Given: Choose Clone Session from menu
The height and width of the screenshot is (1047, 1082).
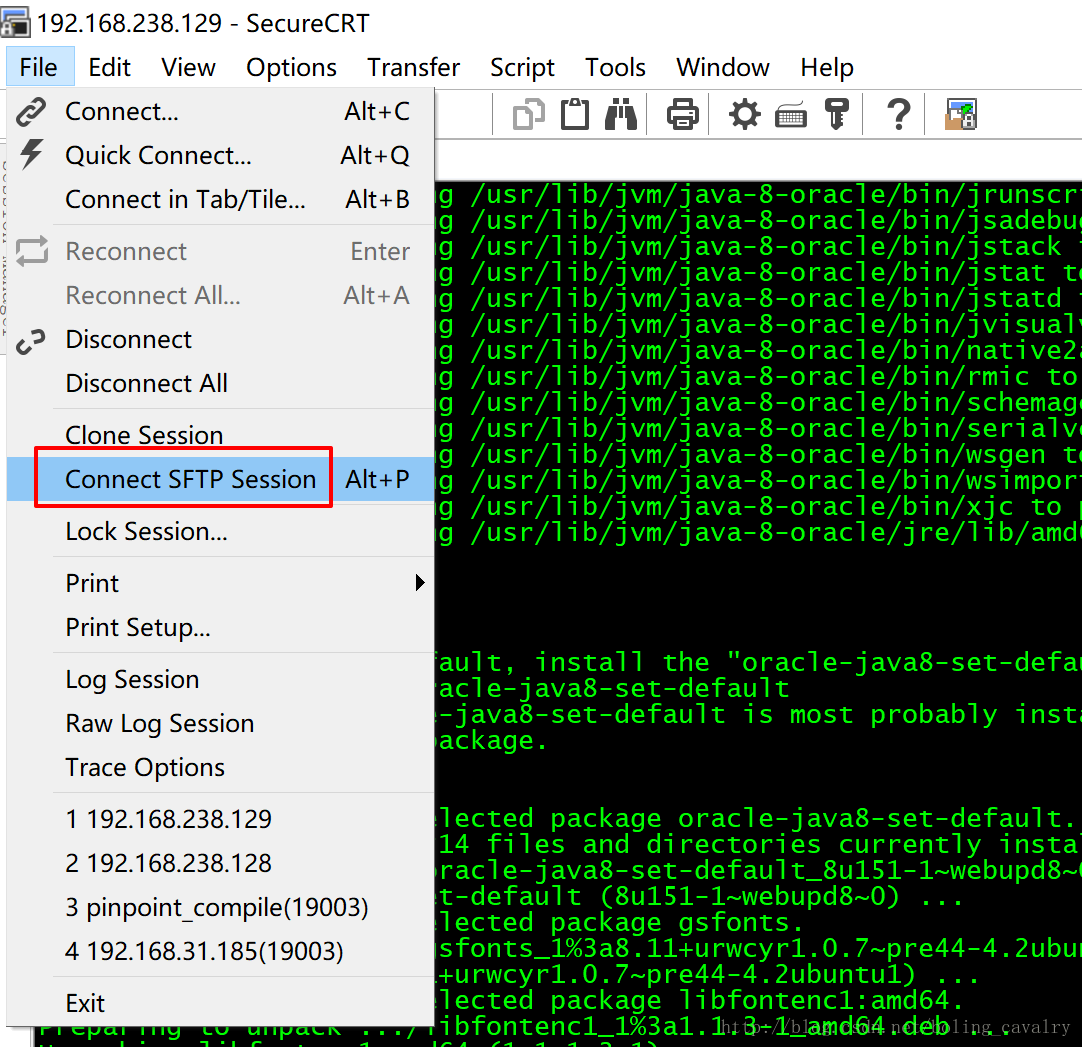Looking at the screenshot, I should (x=220, y=435).
